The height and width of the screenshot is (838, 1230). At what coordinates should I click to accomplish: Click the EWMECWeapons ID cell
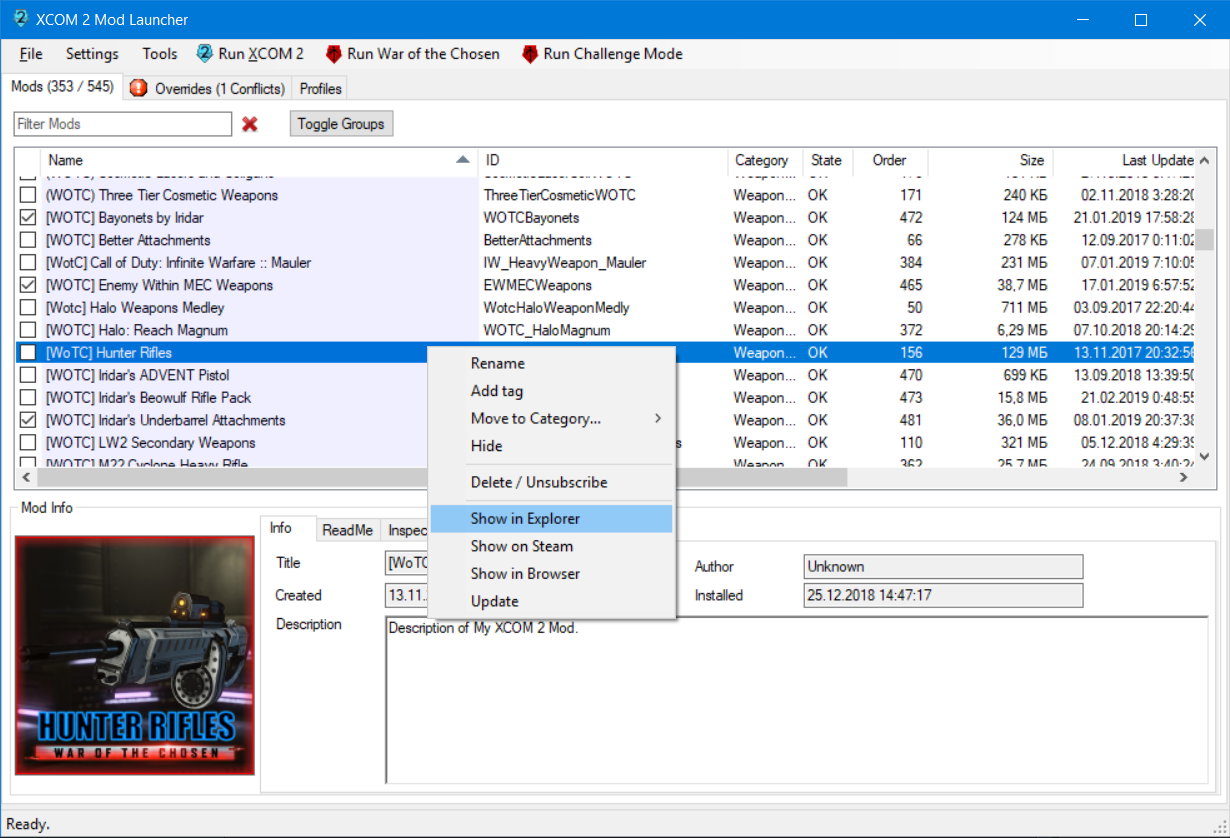(x=538, y=285)
